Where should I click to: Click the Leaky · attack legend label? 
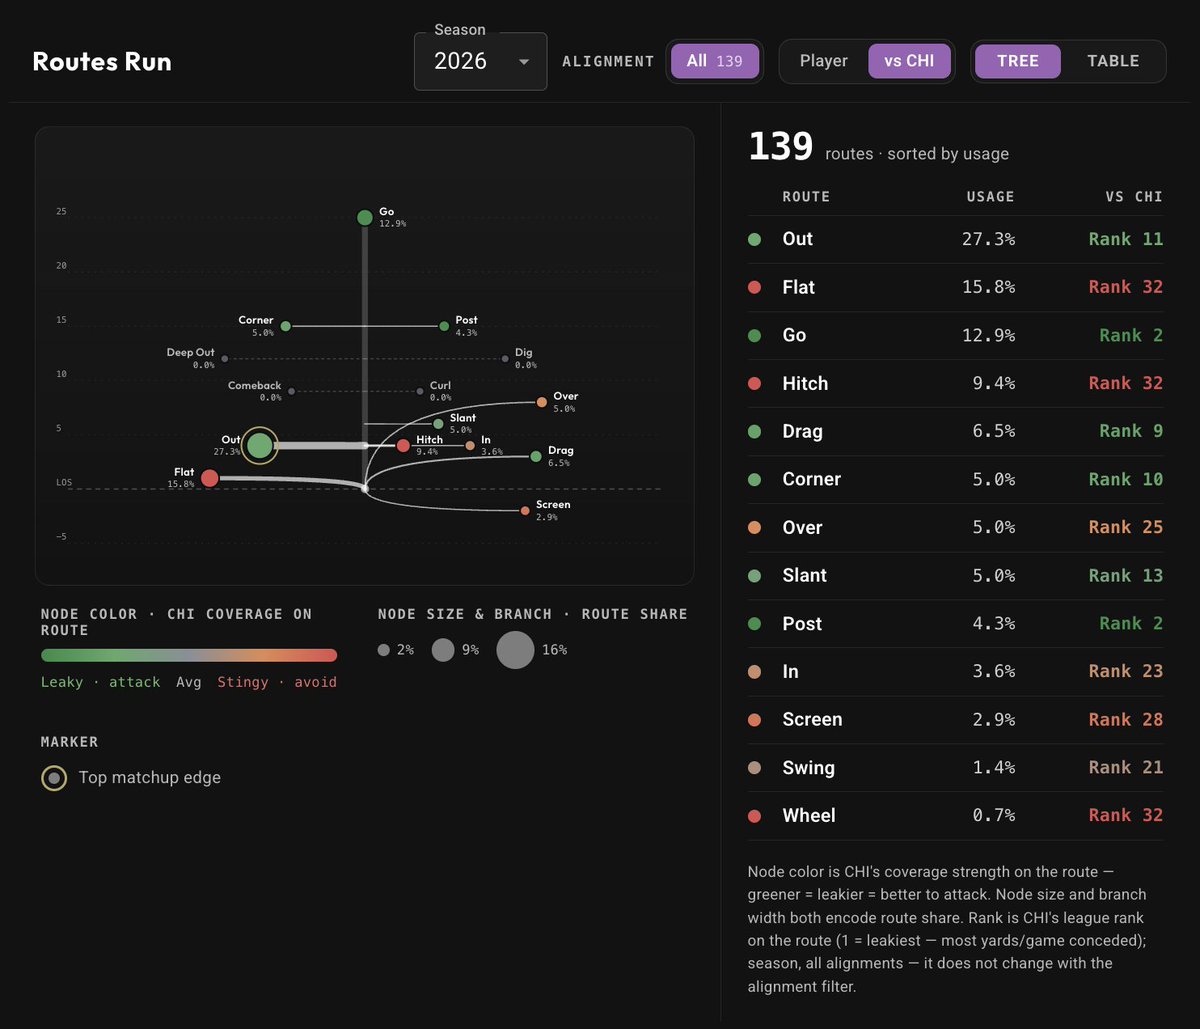pos(101,682)
